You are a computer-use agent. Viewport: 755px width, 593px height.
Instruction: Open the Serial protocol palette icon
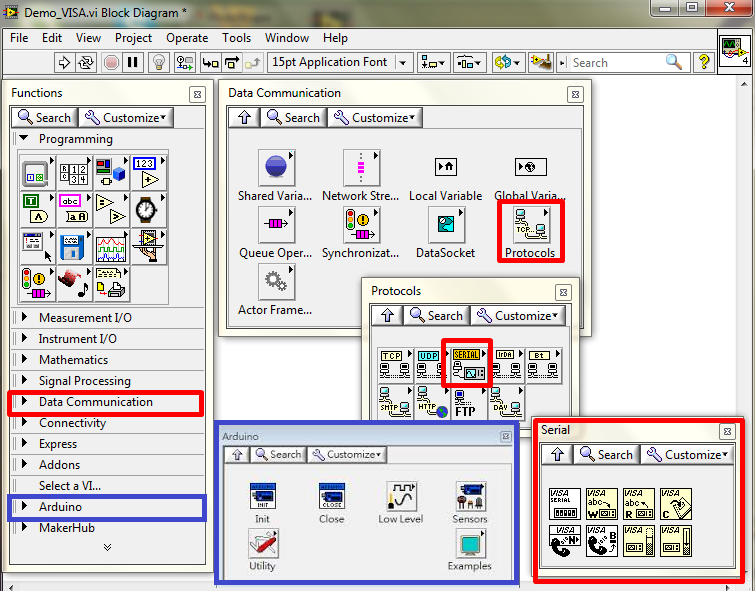coord(469,365)
